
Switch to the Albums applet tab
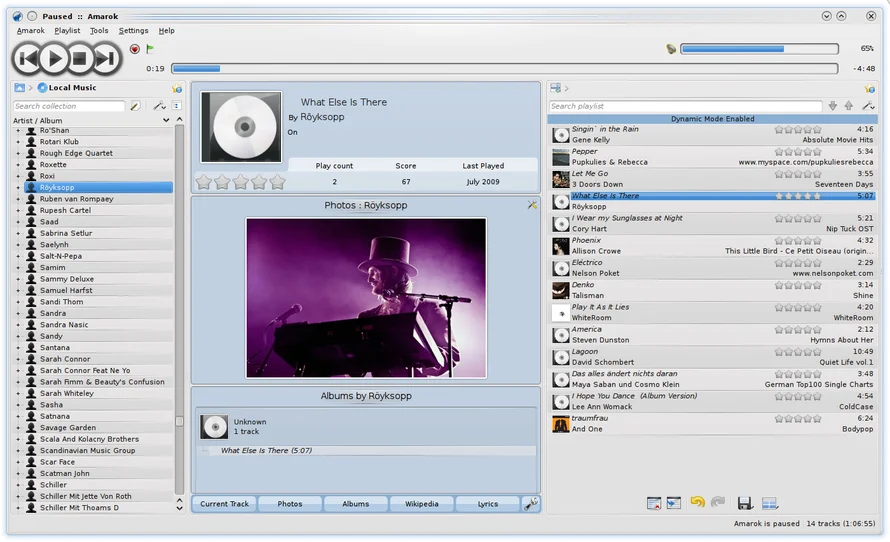[356, 504]
